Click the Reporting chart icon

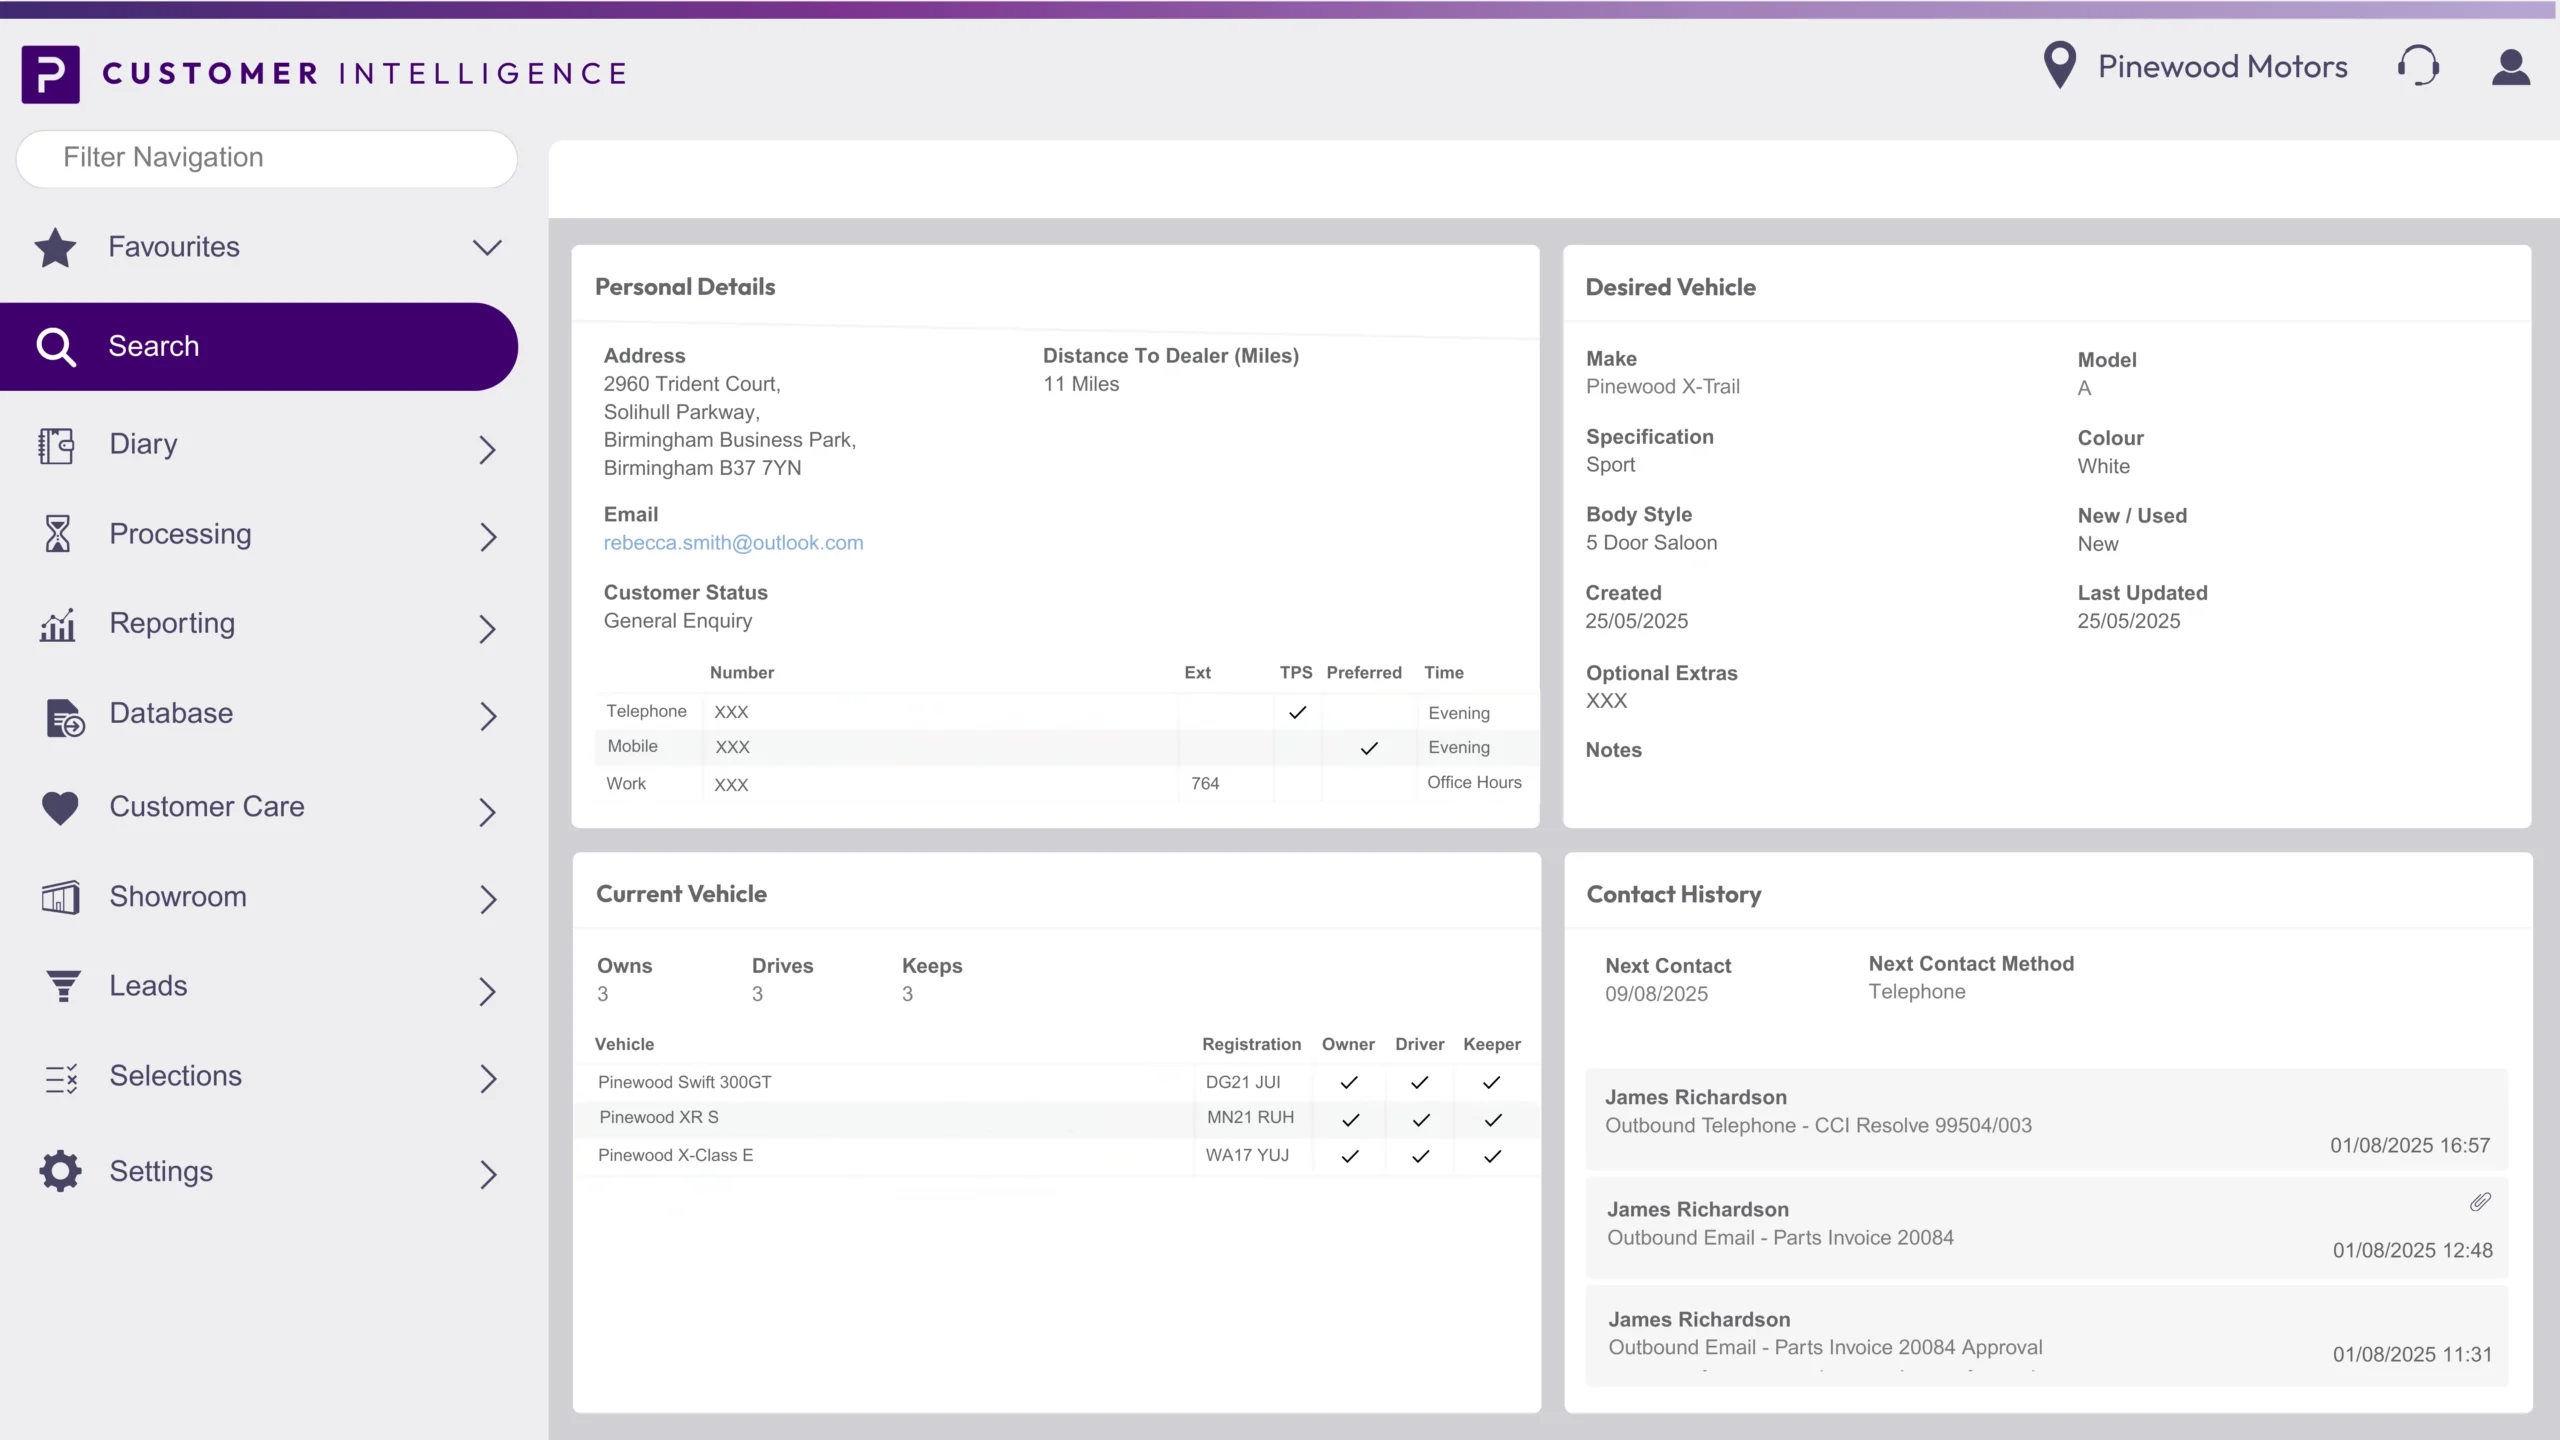pos(57,625)
